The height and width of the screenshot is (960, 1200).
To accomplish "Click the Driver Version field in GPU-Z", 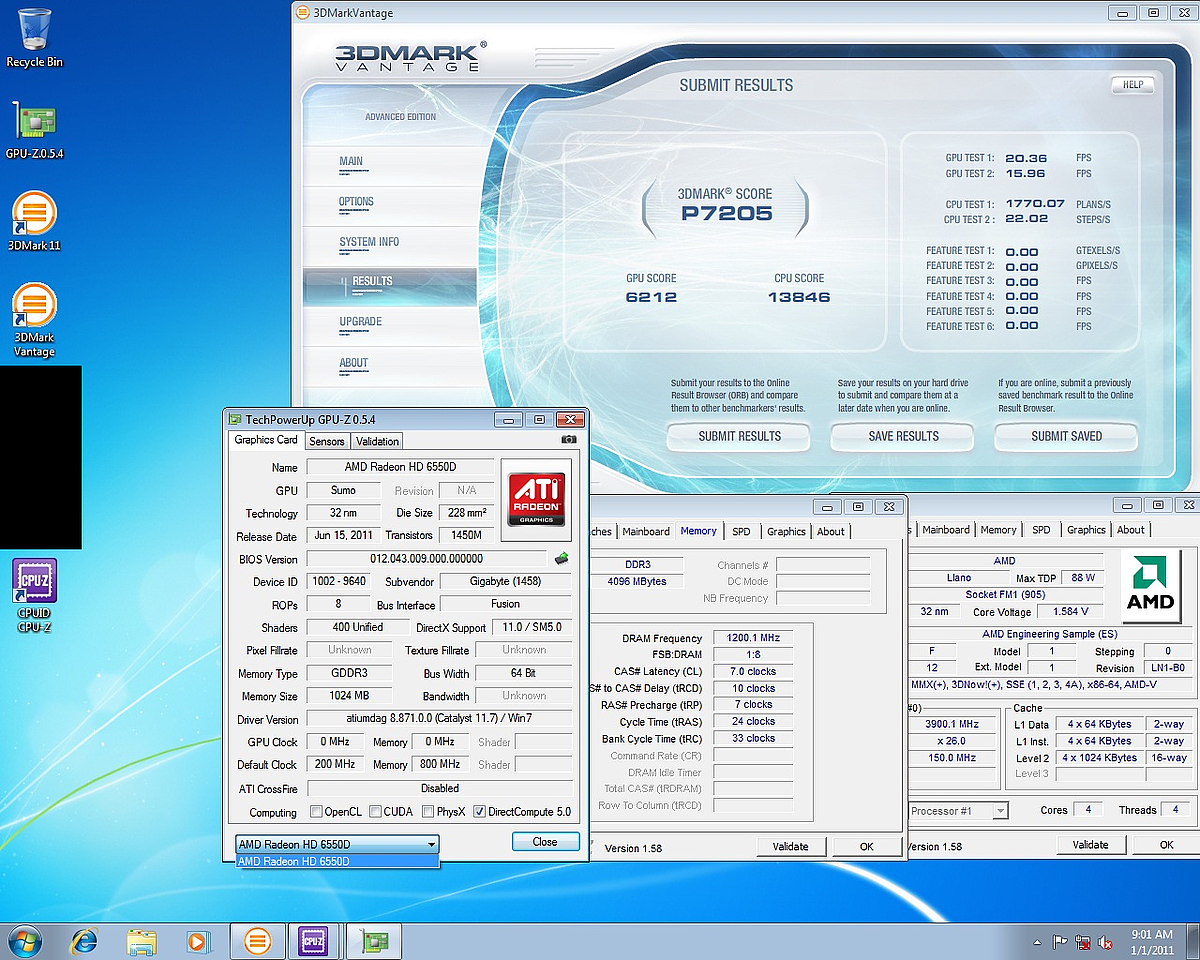I will (x=439, y=719).
